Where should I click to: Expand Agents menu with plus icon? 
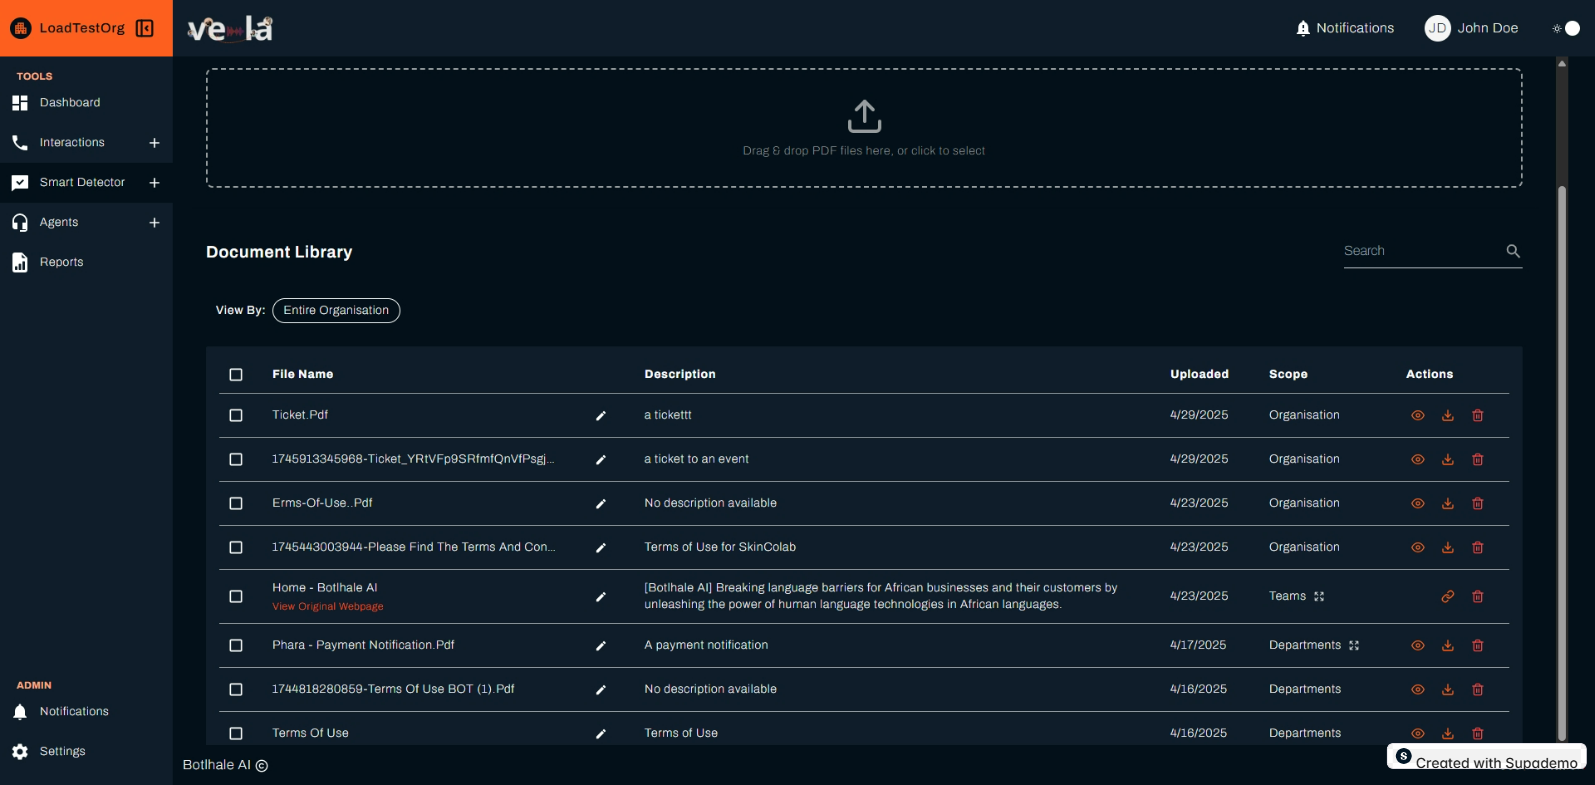[x=154, y=223]
